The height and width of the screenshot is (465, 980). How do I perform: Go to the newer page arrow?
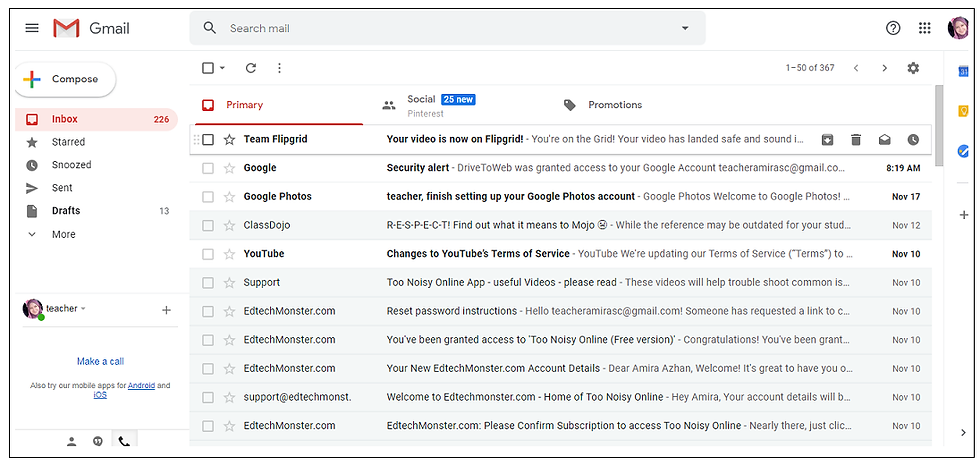click(x=856, y=68)
